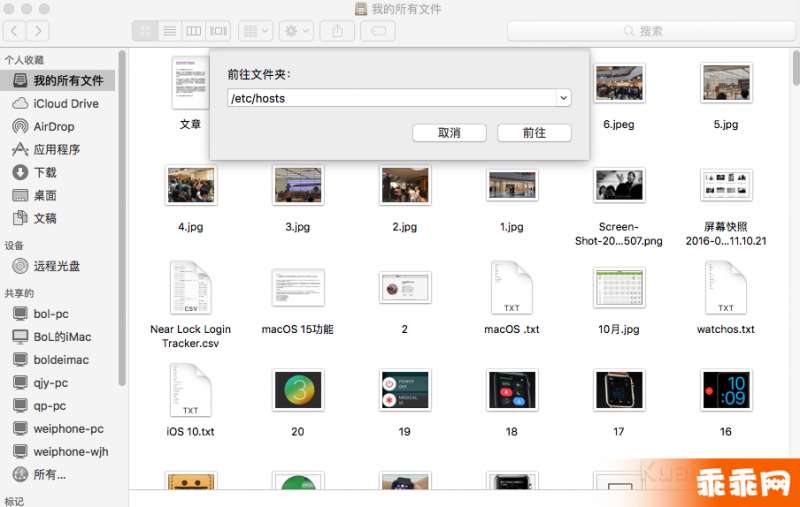The image size is (800, 507).
Task: Click the edit tags toolbar button
Action: (378, 31)
